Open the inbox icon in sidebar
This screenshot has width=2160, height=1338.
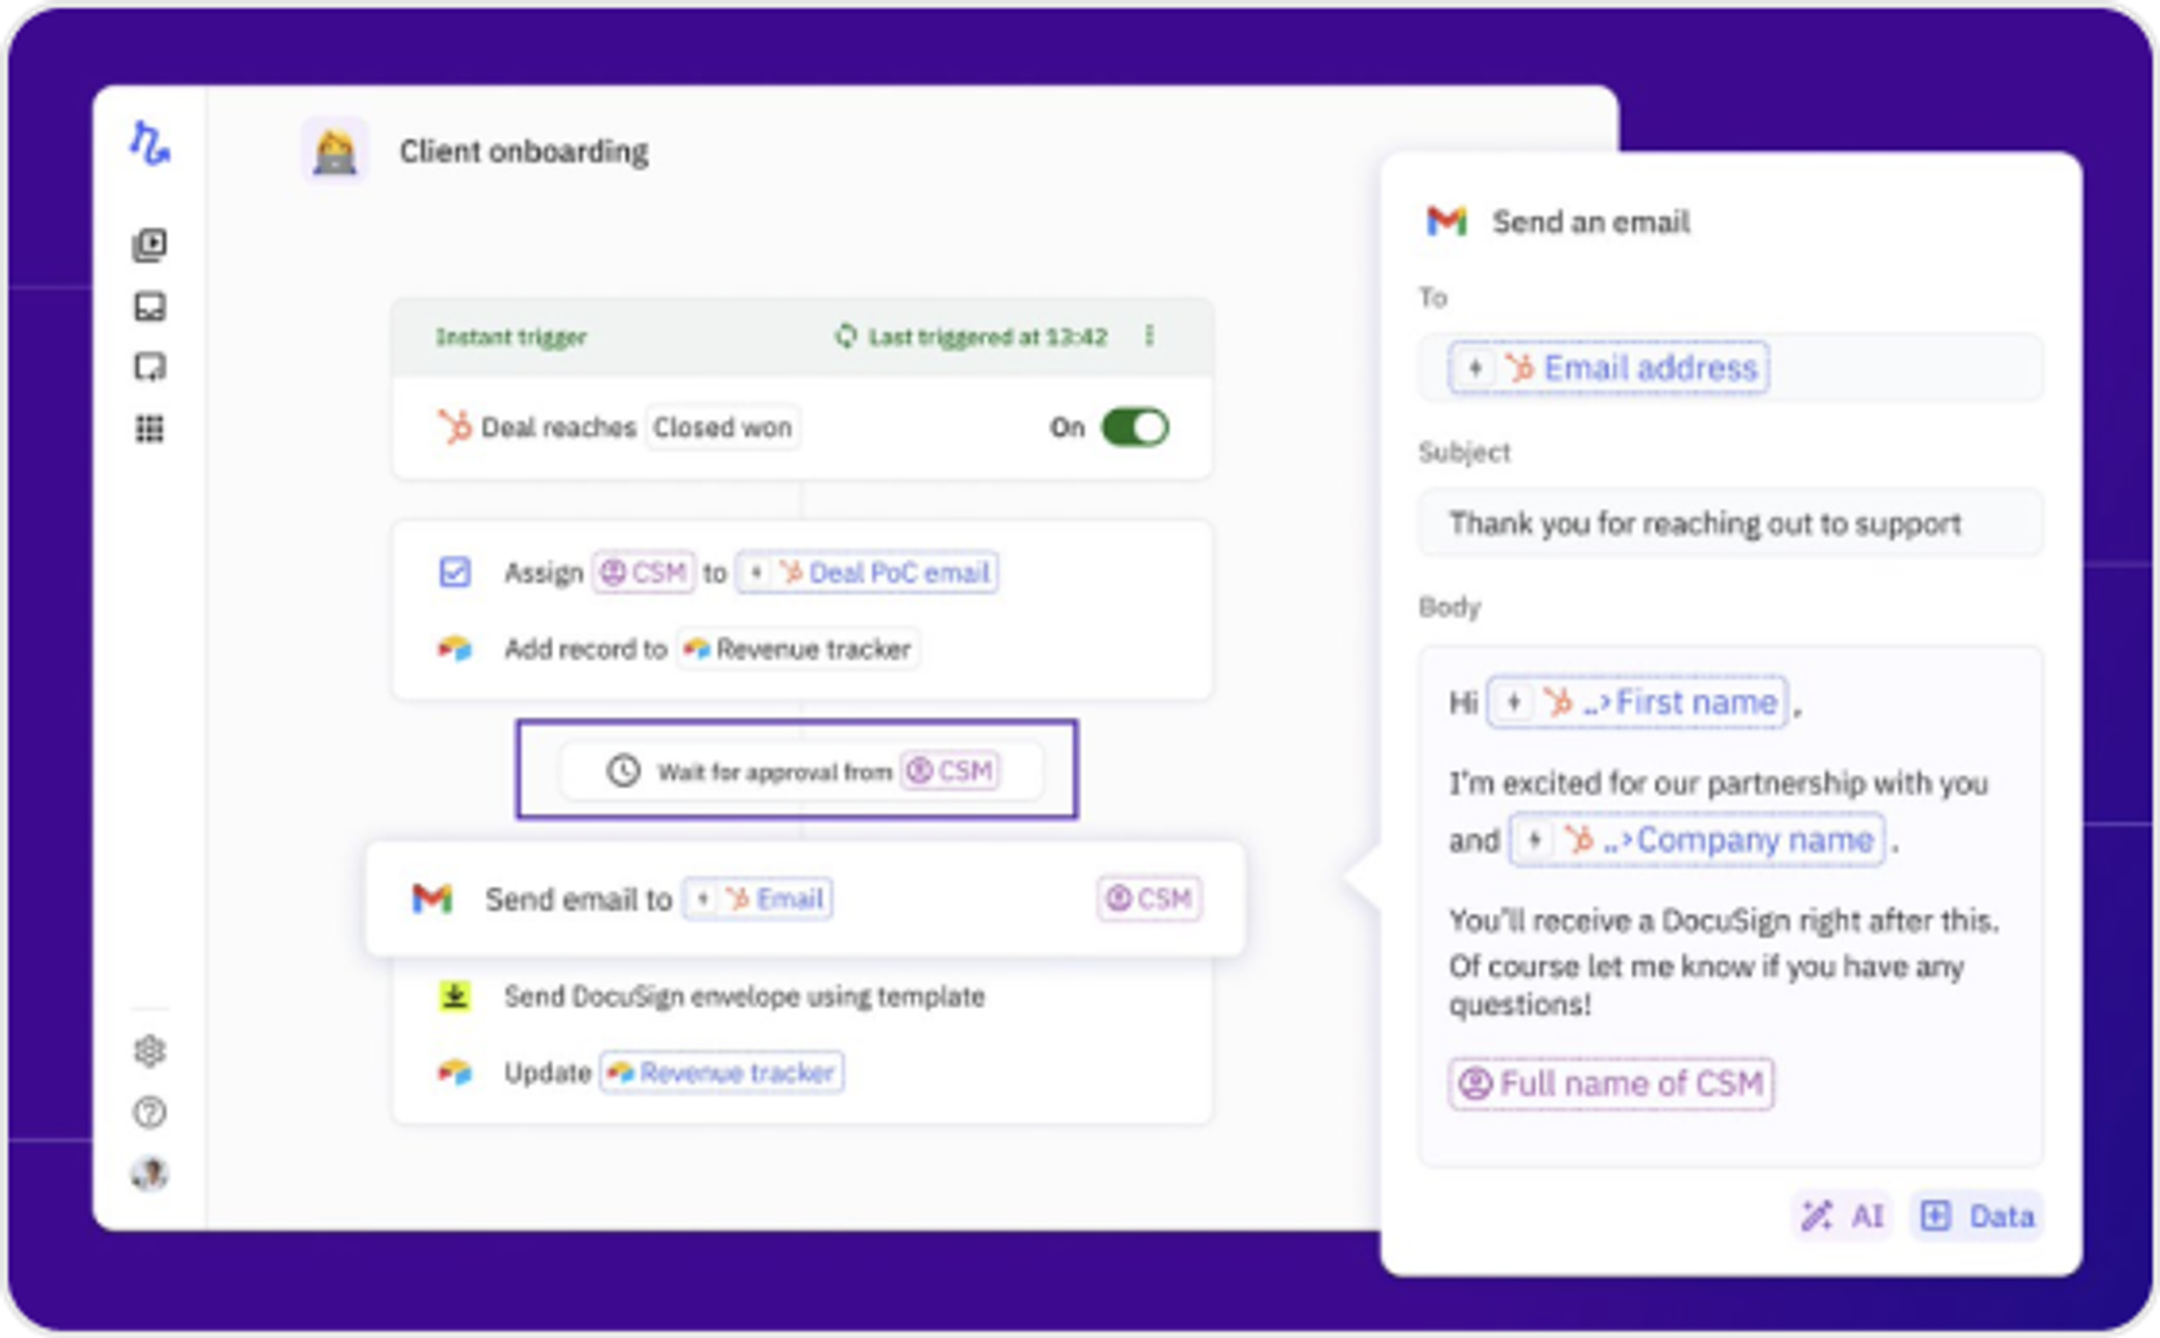[x=150, y=306]
